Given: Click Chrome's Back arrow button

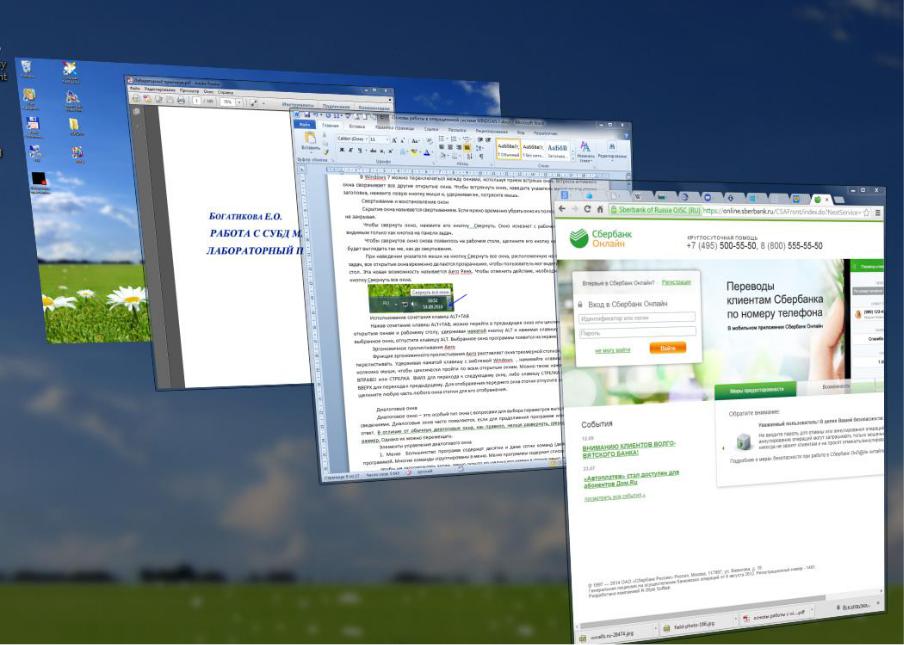Looking at the screenshot, I should click(562, 209).
